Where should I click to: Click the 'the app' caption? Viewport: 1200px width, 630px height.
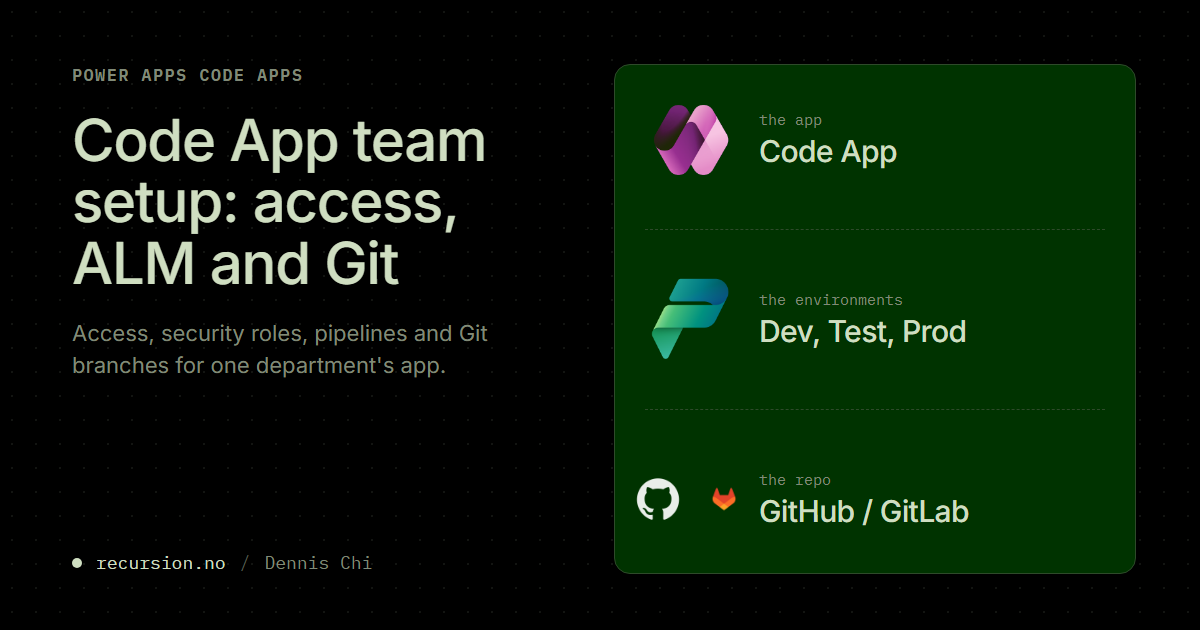point(790,120)
